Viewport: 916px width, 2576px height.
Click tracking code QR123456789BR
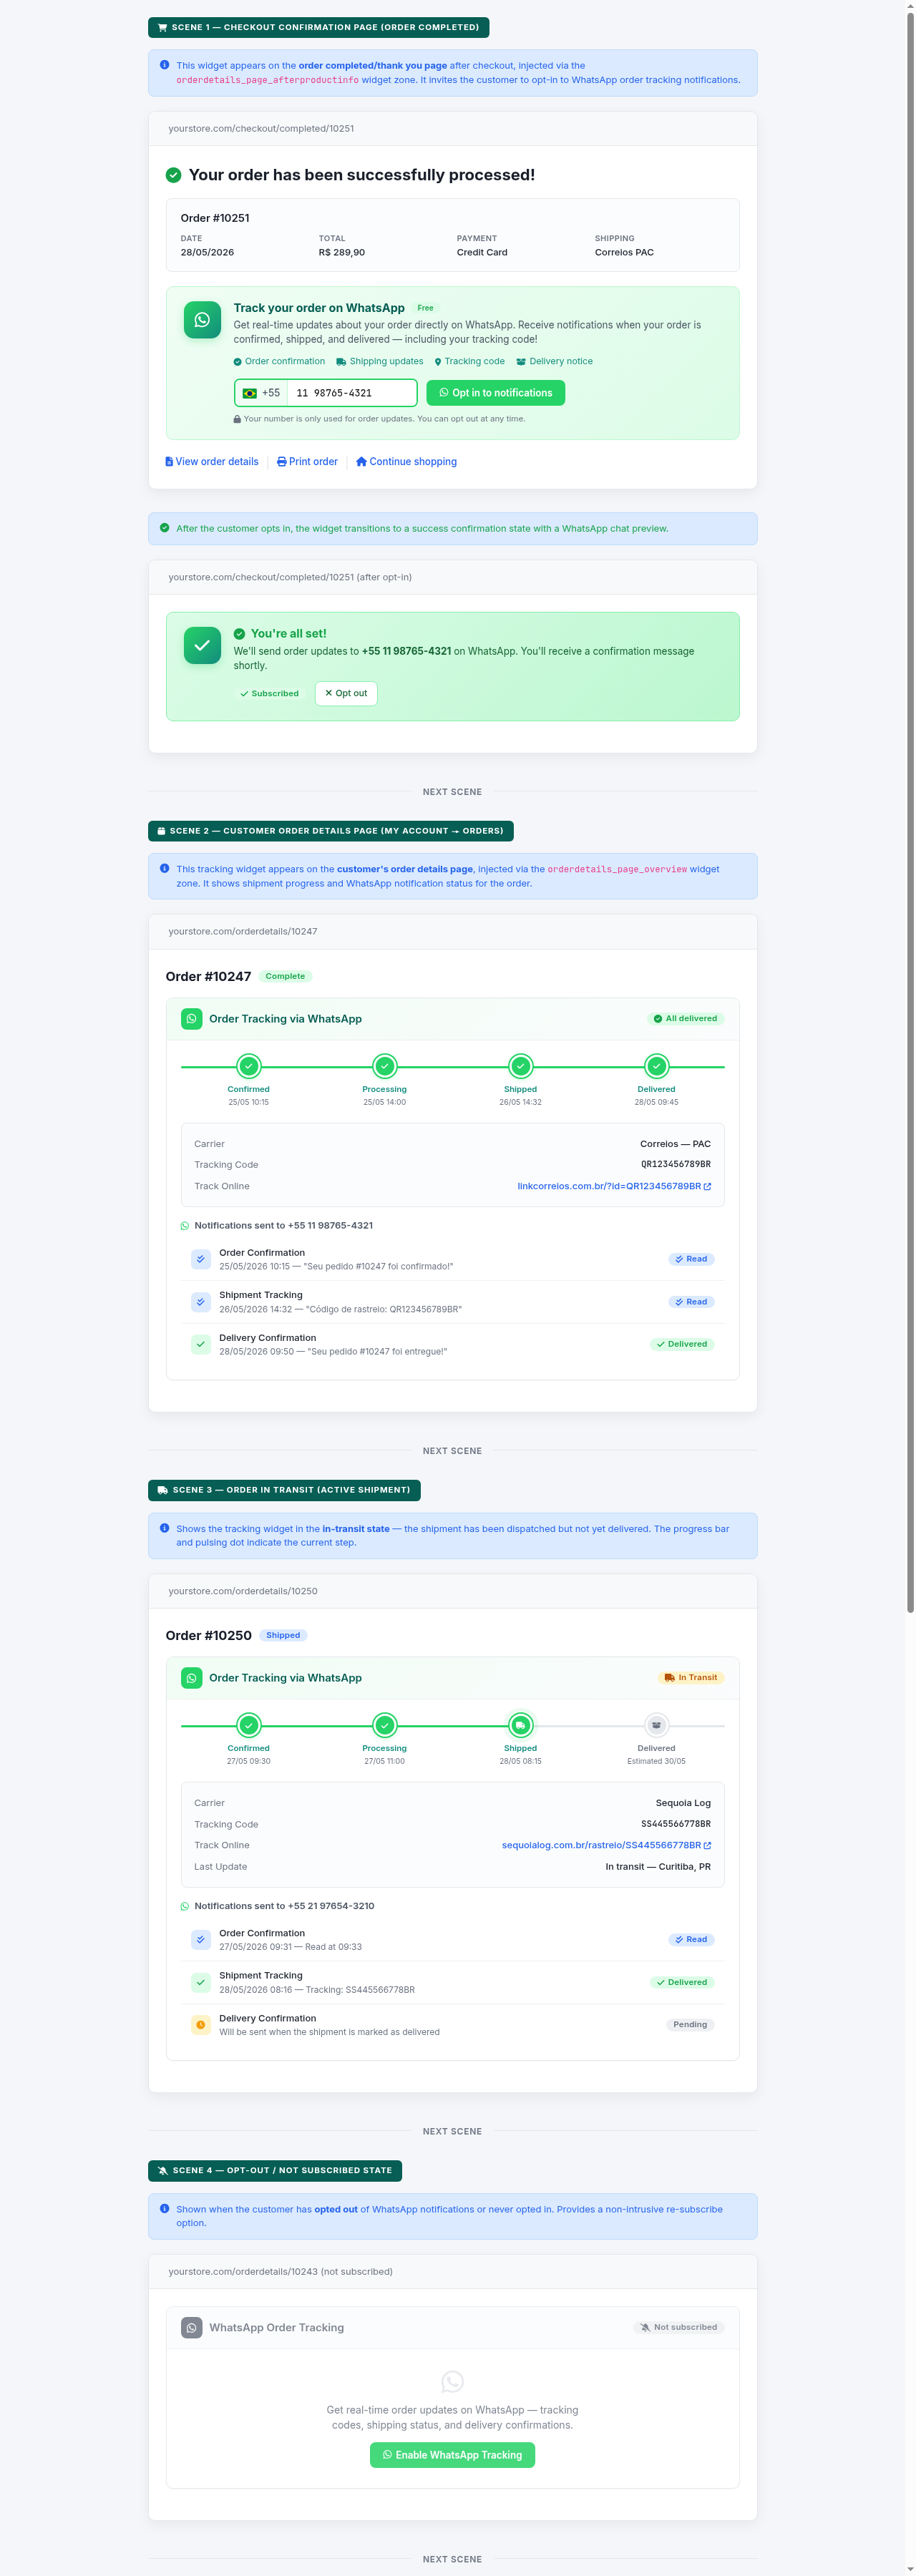(x=676, y=1164)
